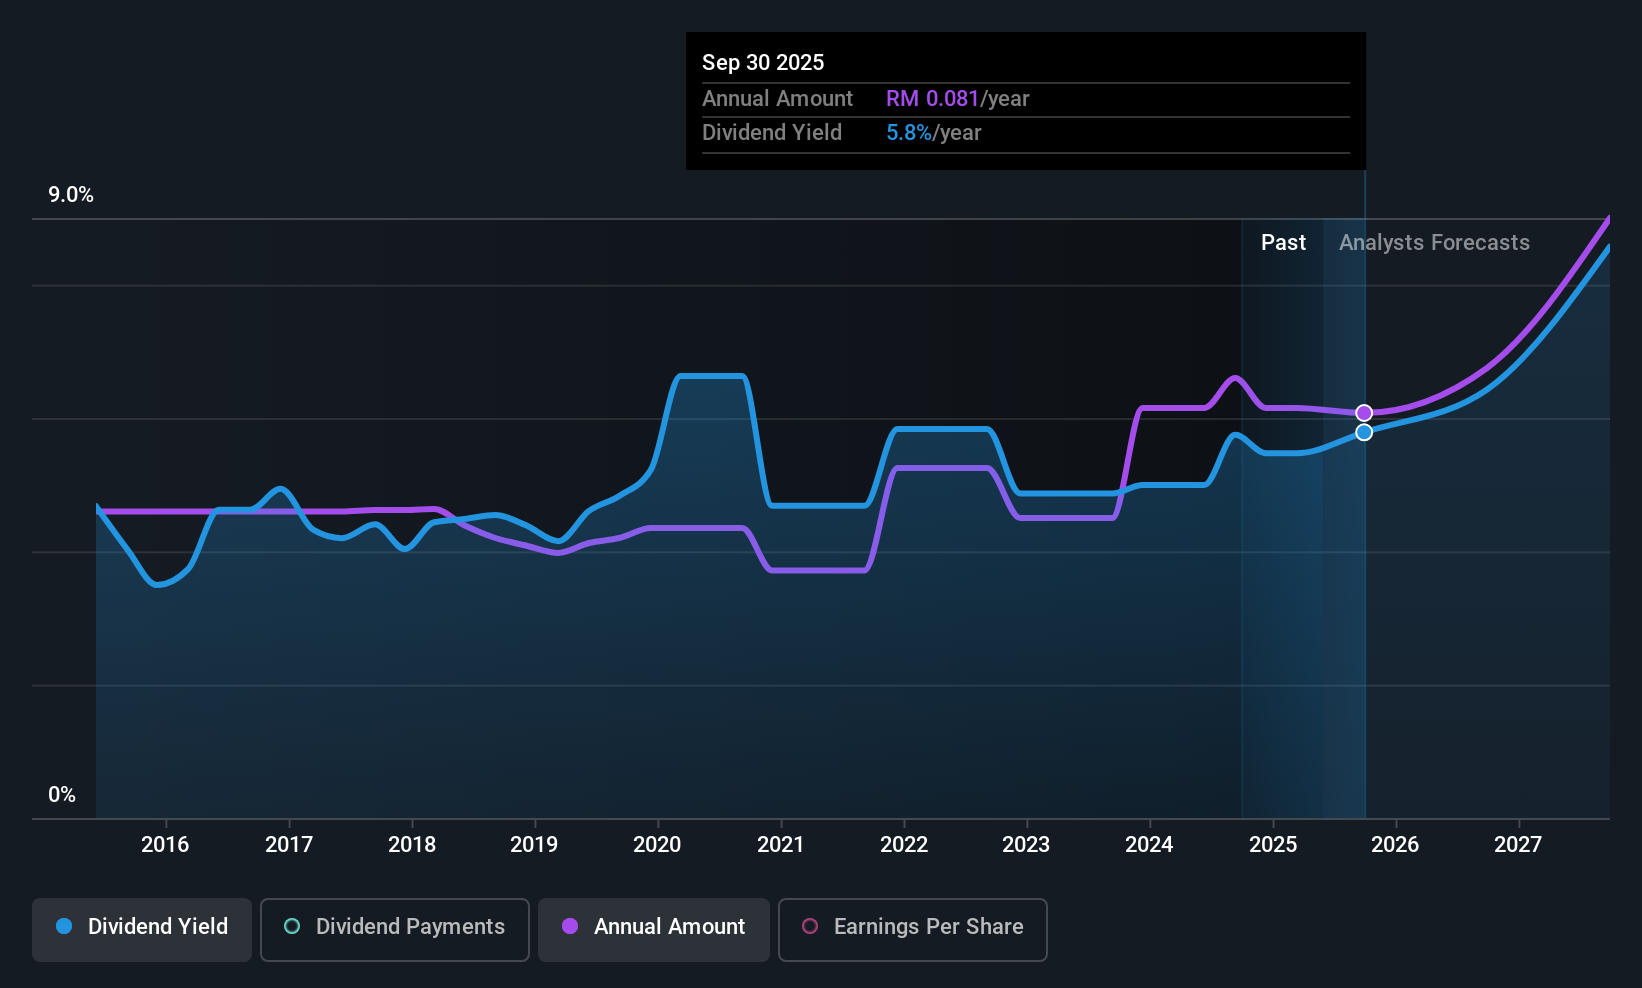Click the 2026 x-axis year label
This screenshot has height=988, width=1642.
pyautogui.click(x=1395, y=845)
